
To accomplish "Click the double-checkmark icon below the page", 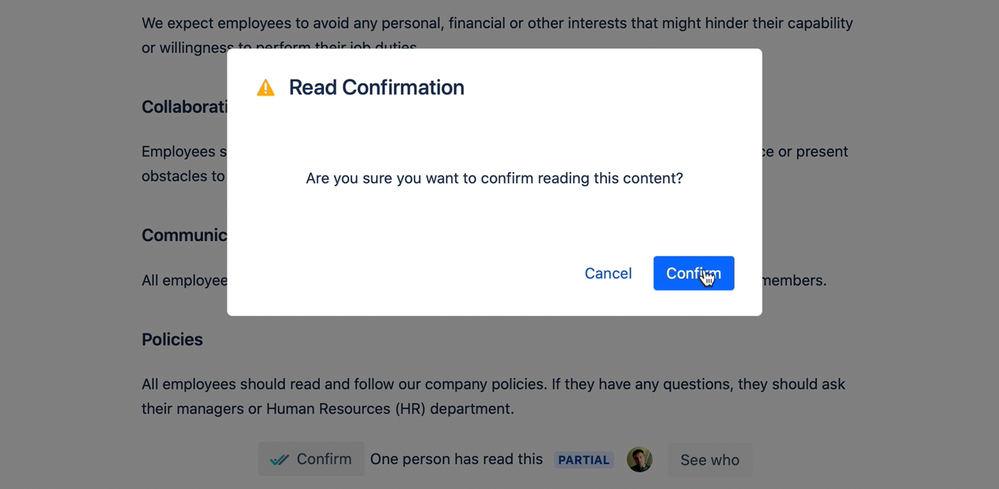I will point(279,459).
